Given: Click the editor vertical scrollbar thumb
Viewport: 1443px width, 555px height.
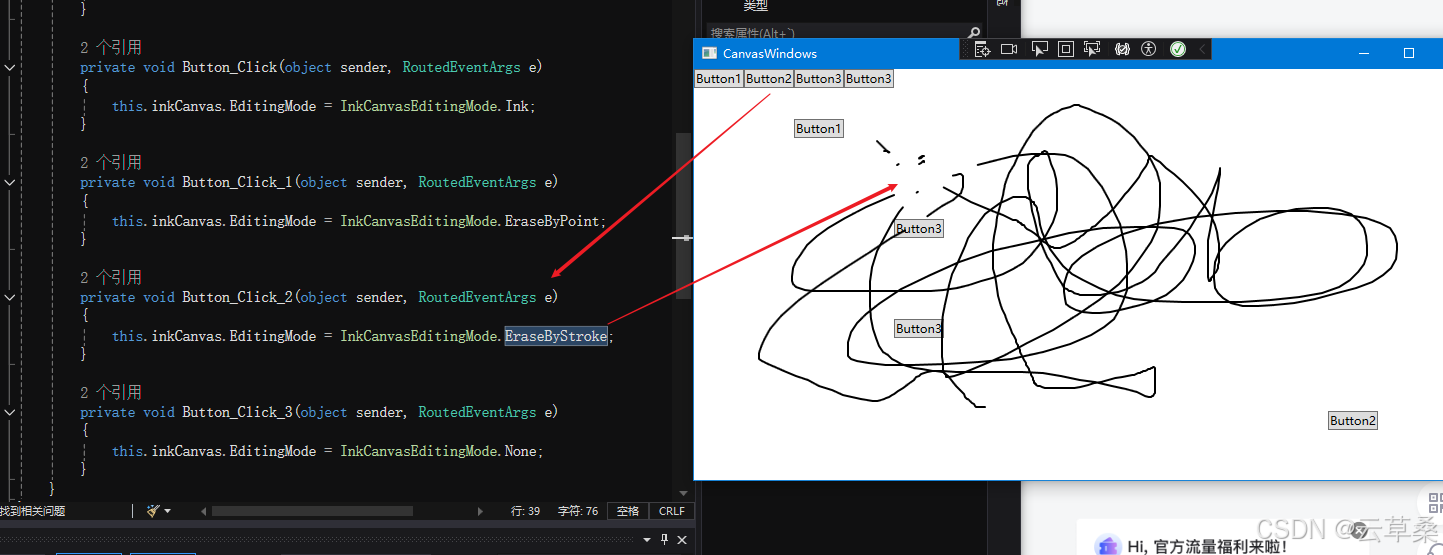Looking at the screenshot, I should point(684,215).
